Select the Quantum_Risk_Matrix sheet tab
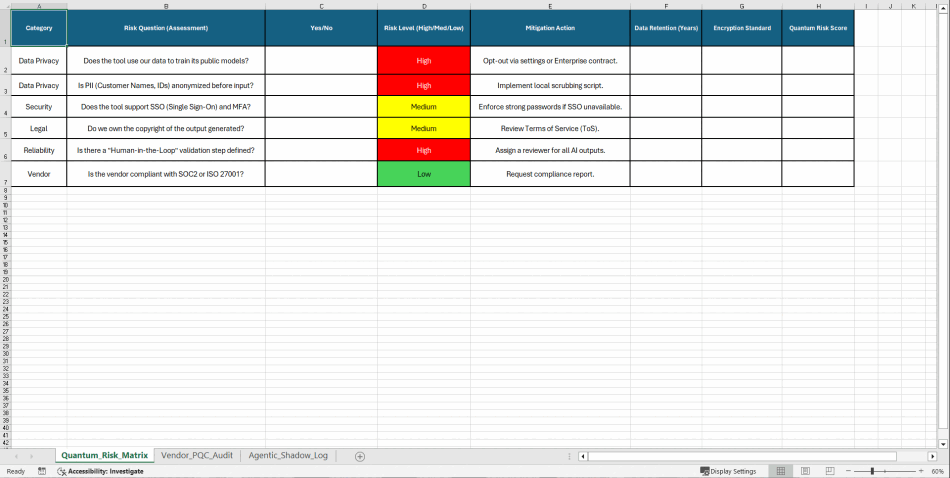This screenshot has height=478, width=950. (x=104, y=455)
